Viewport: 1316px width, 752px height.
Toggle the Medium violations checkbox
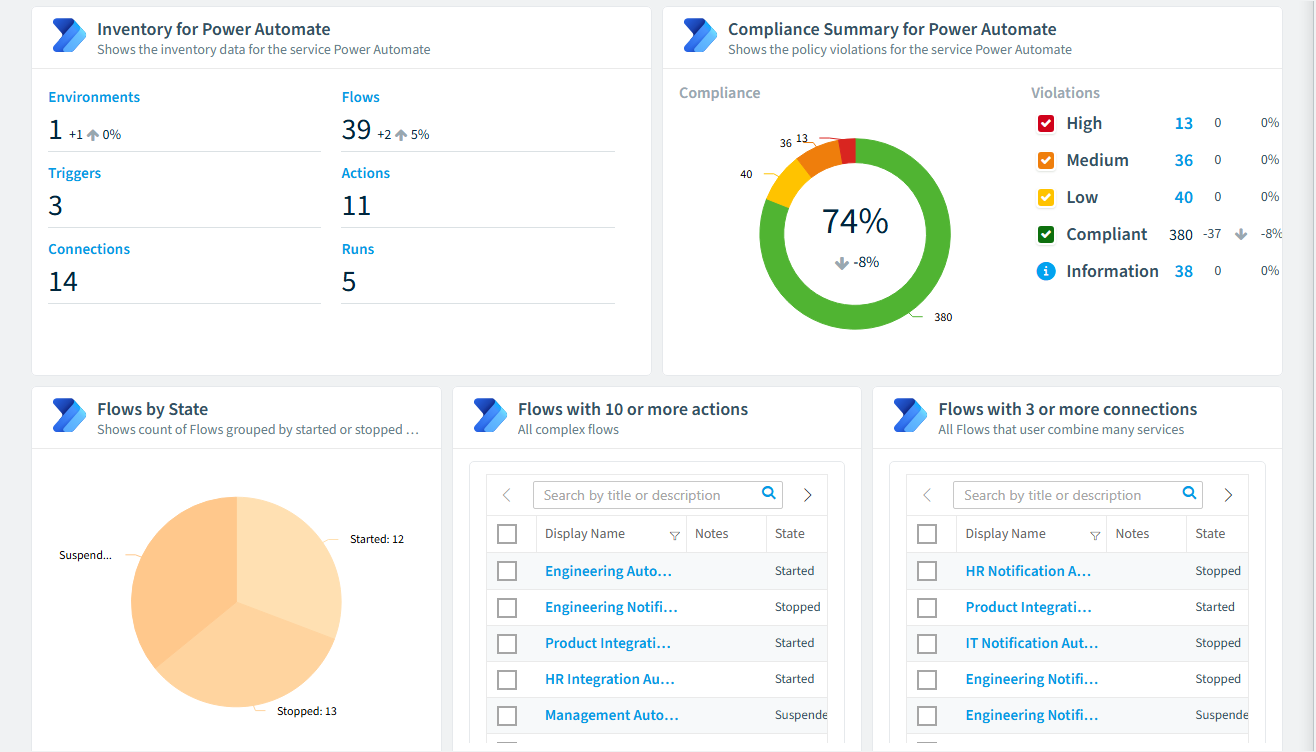(1046, 160)
